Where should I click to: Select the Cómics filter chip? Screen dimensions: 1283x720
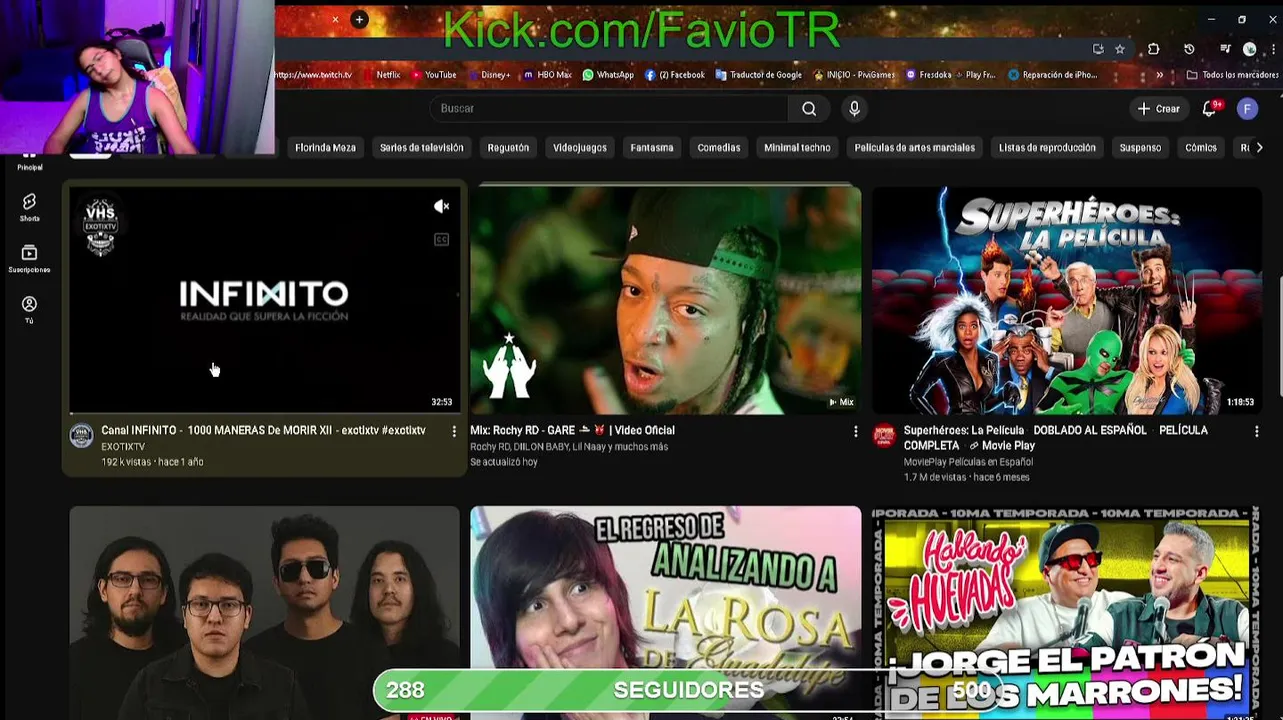[x=1201, y=148]
